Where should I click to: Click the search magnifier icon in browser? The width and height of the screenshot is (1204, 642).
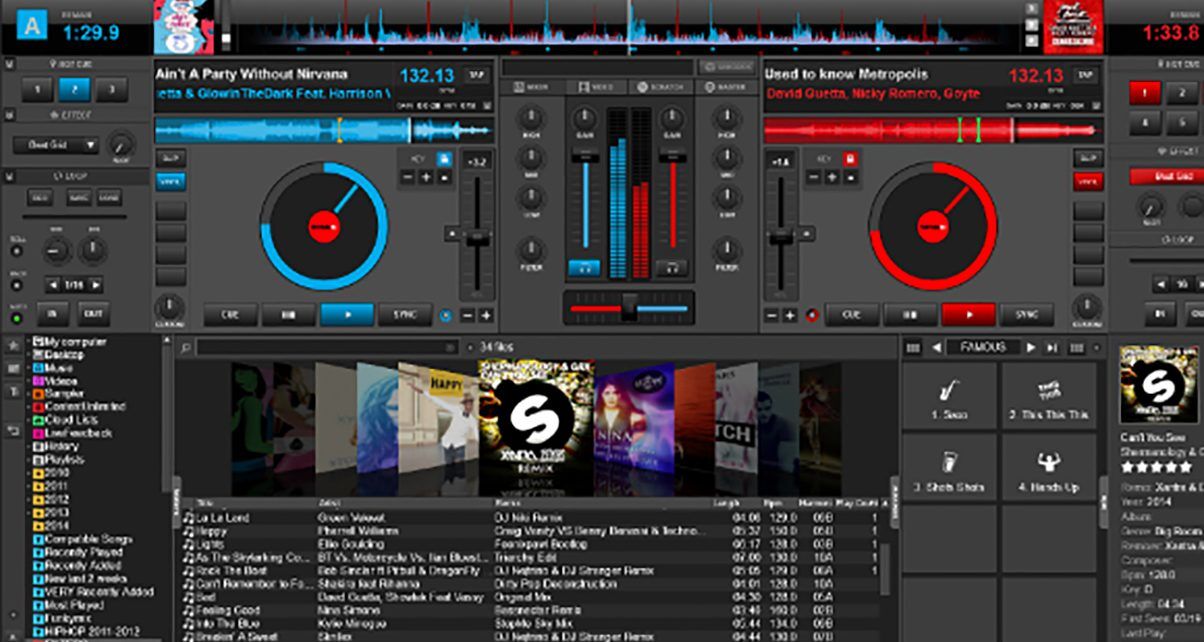186,347
